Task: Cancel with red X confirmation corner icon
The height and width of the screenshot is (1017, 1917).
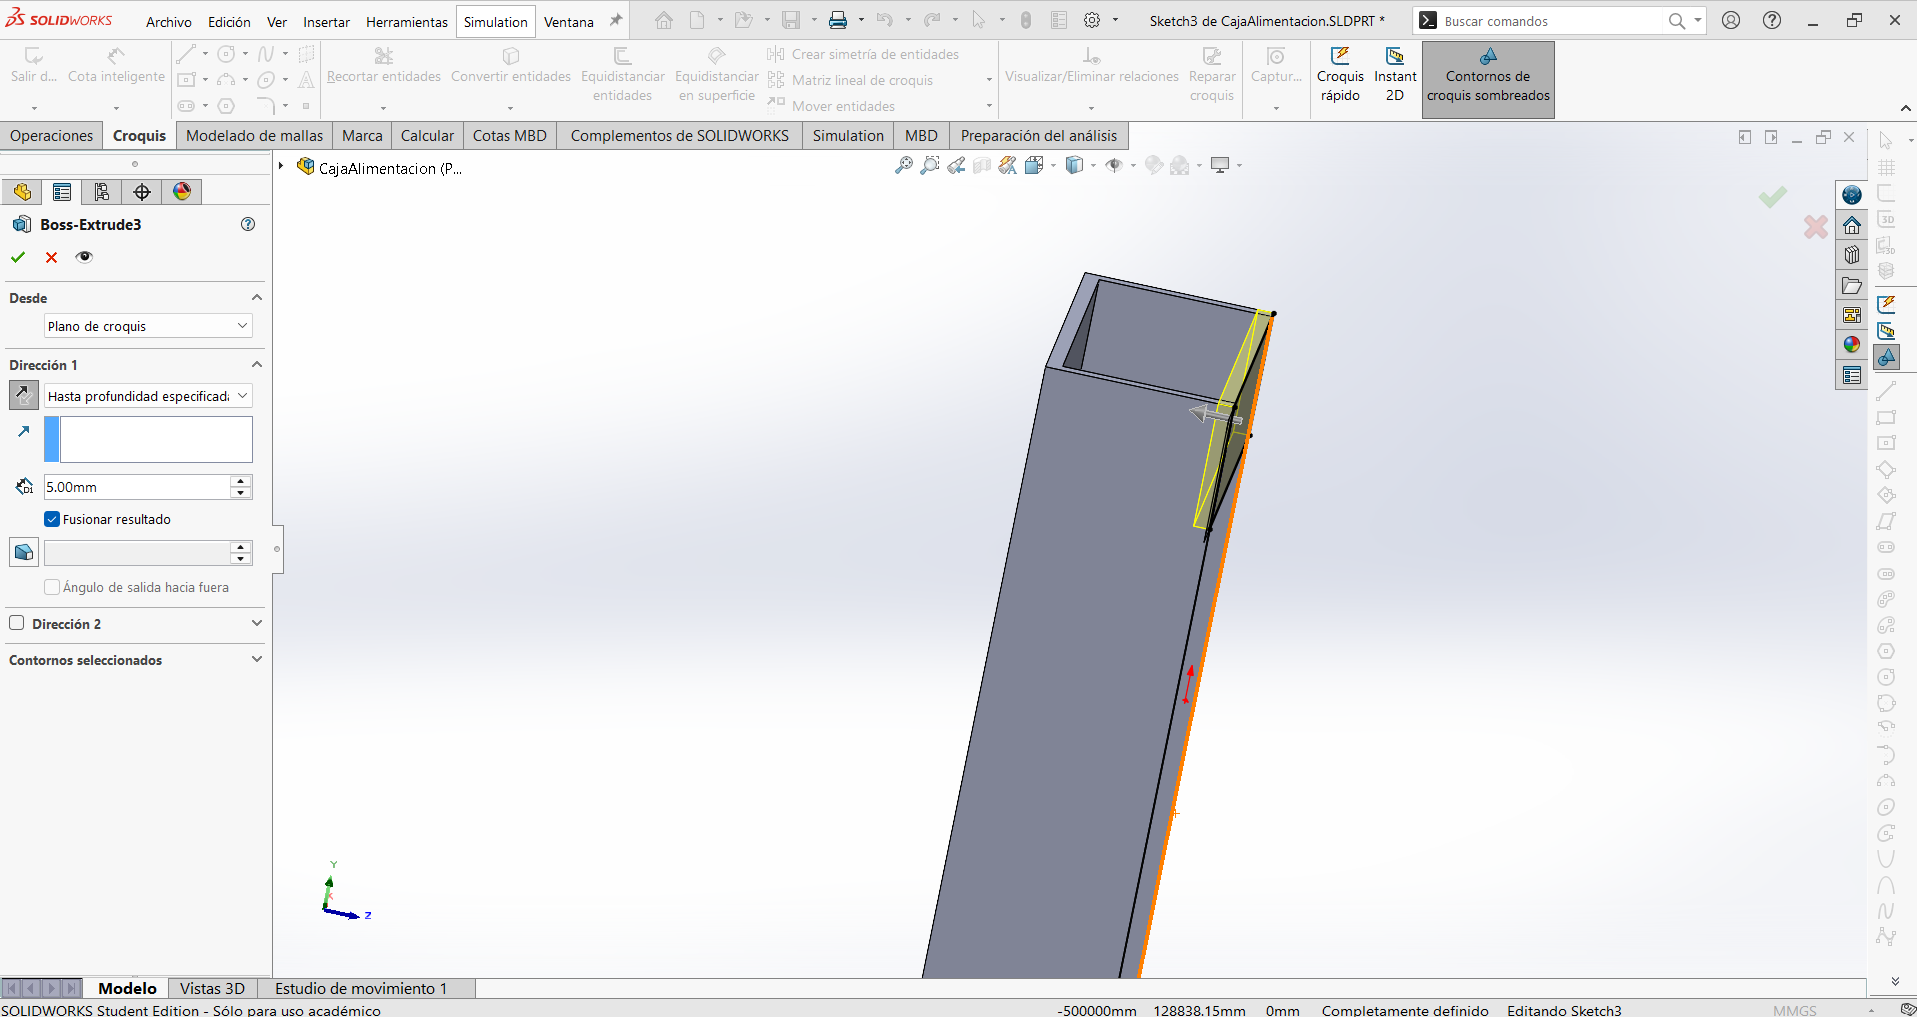Action: [x=1816, y=227]
